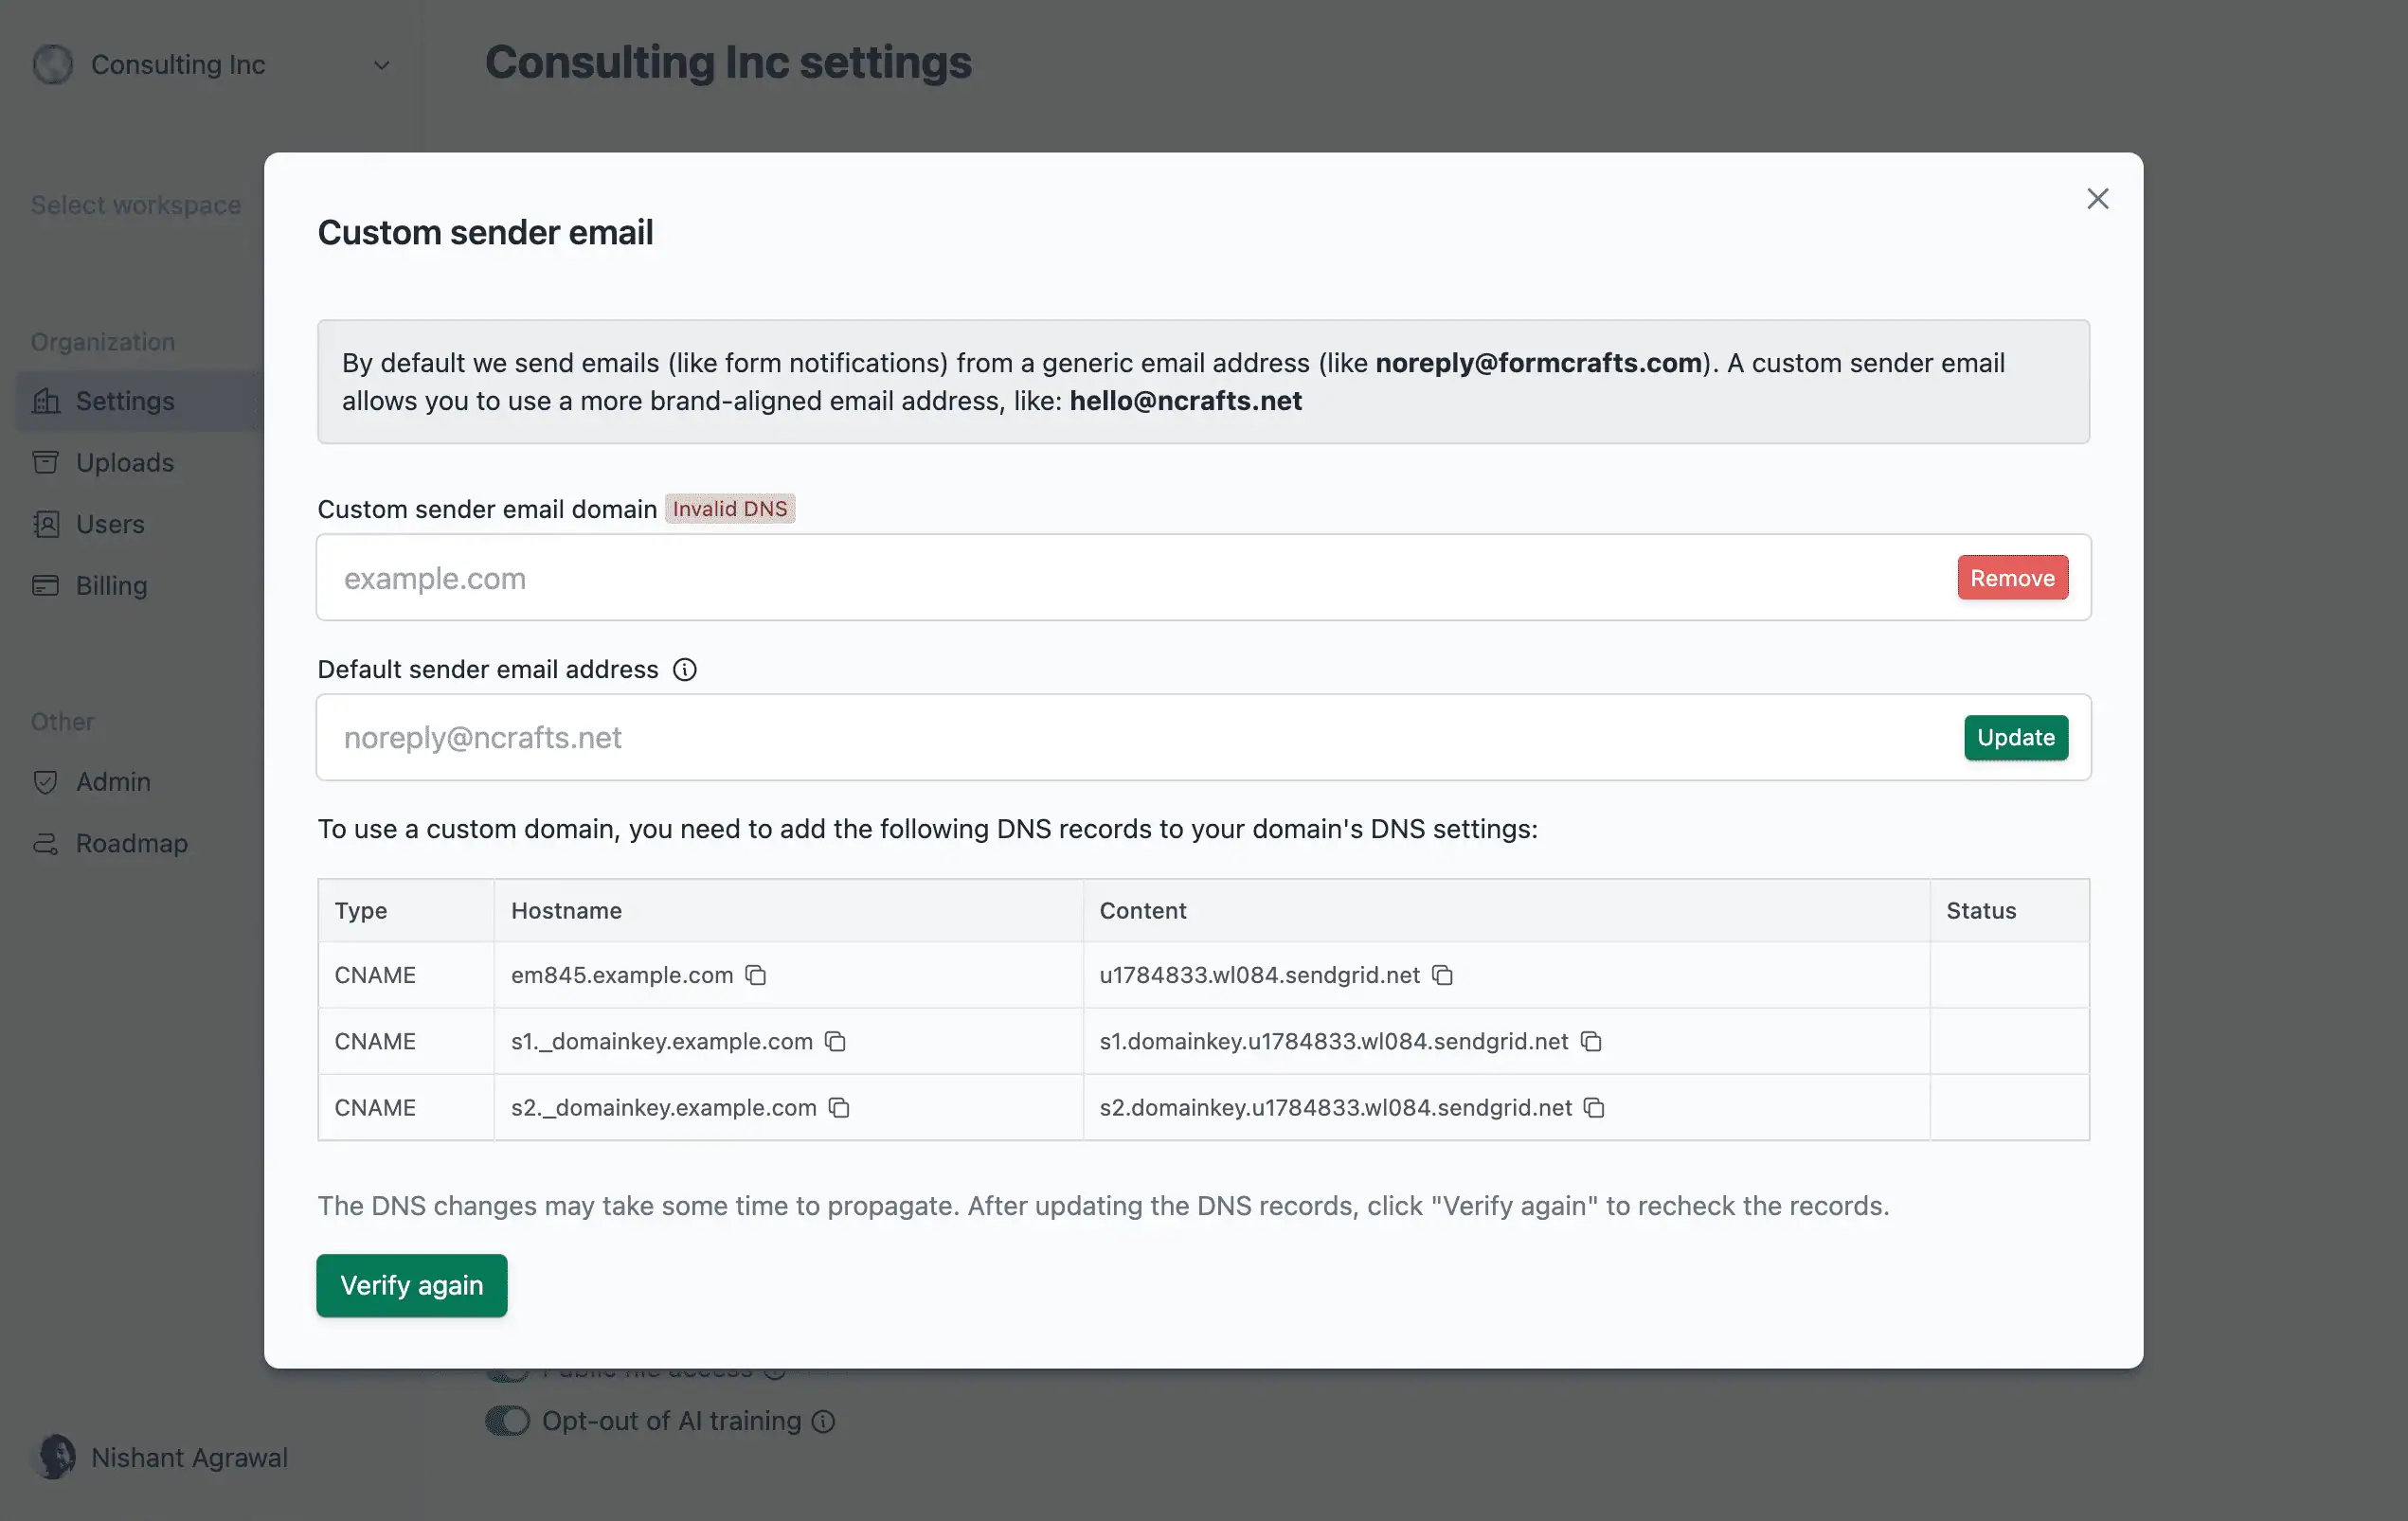
Task: Click Verify again to recheck DNS records
Action: (x=411, y=1285)
